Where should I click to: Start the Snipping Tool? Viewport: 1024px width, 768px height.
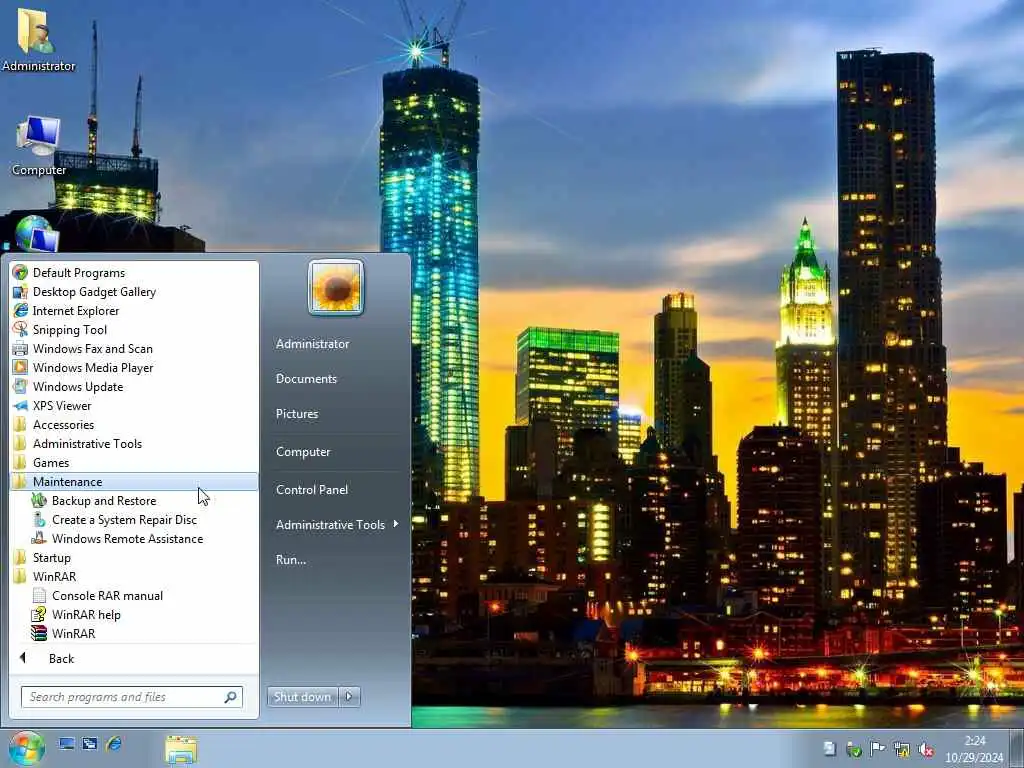click(x=69, y=330)
